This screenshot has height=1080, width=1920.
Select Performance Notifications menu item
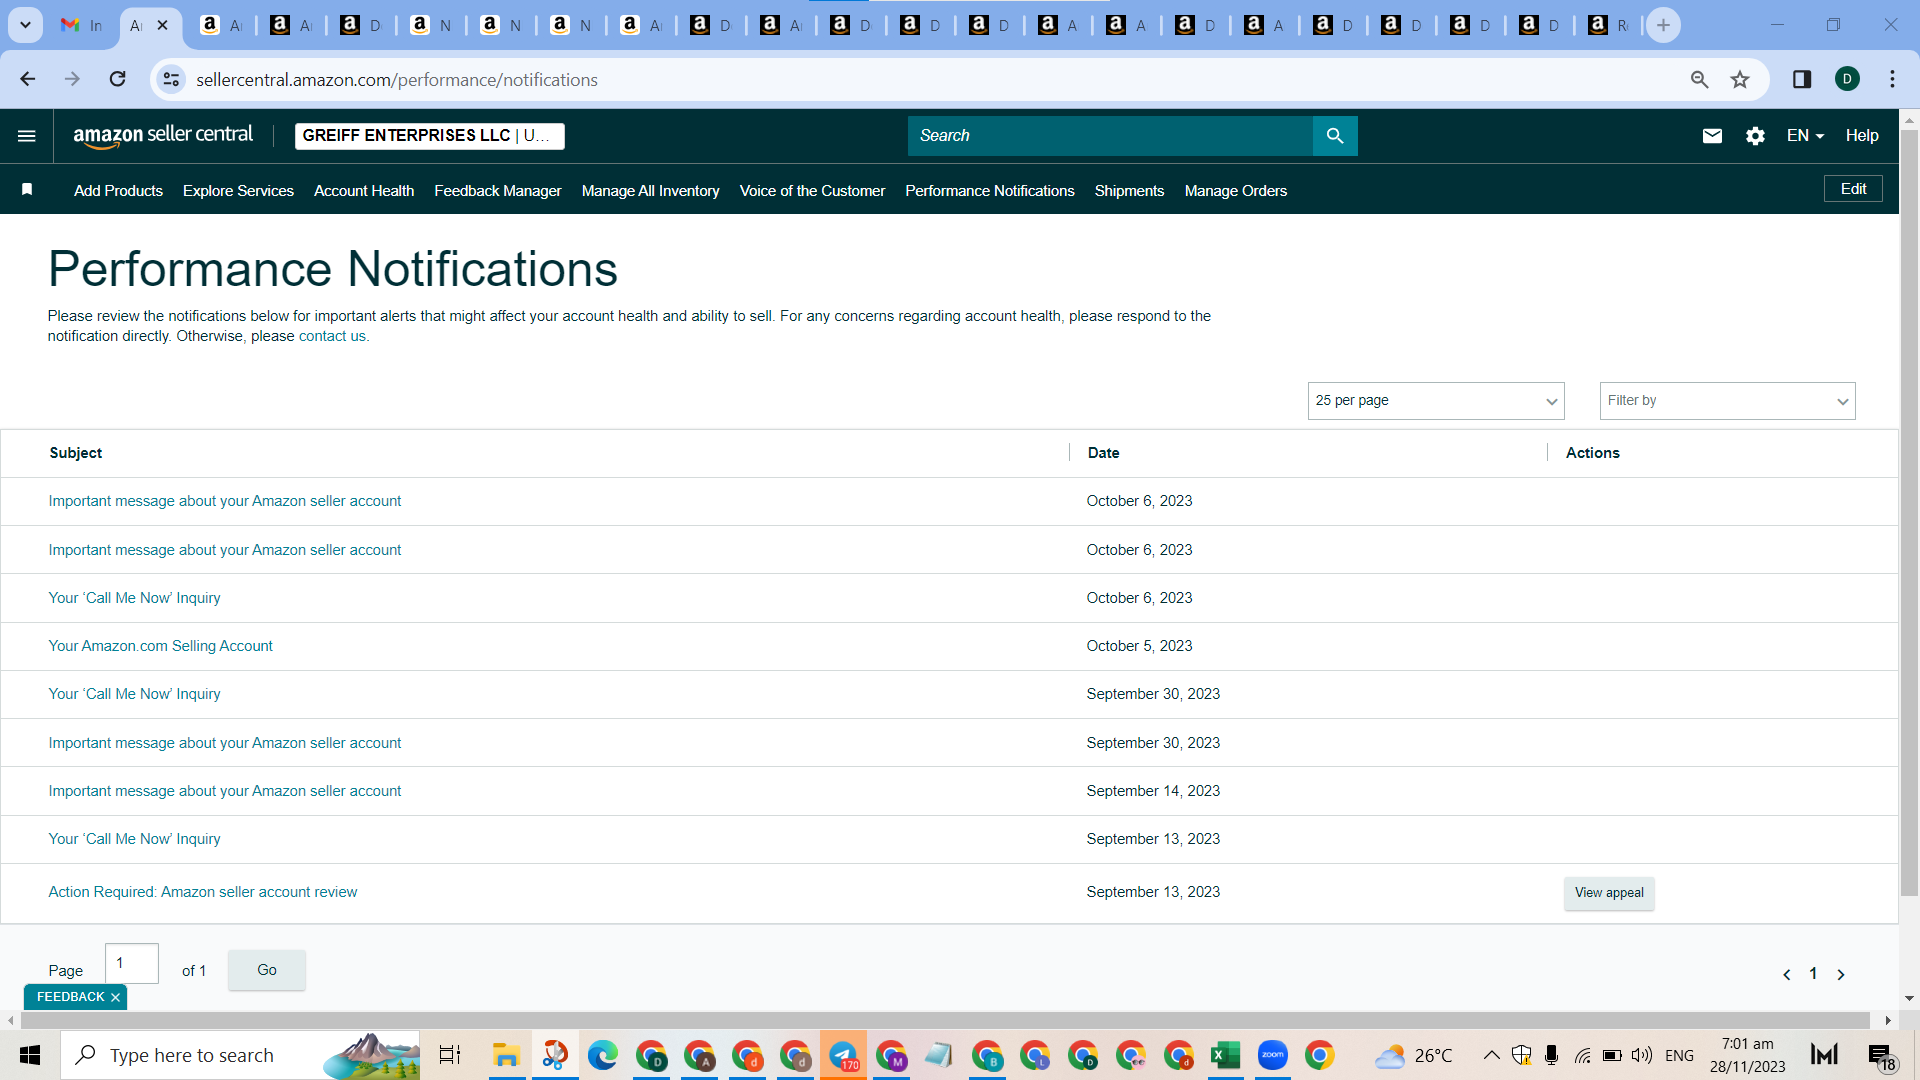pos(990,191)
